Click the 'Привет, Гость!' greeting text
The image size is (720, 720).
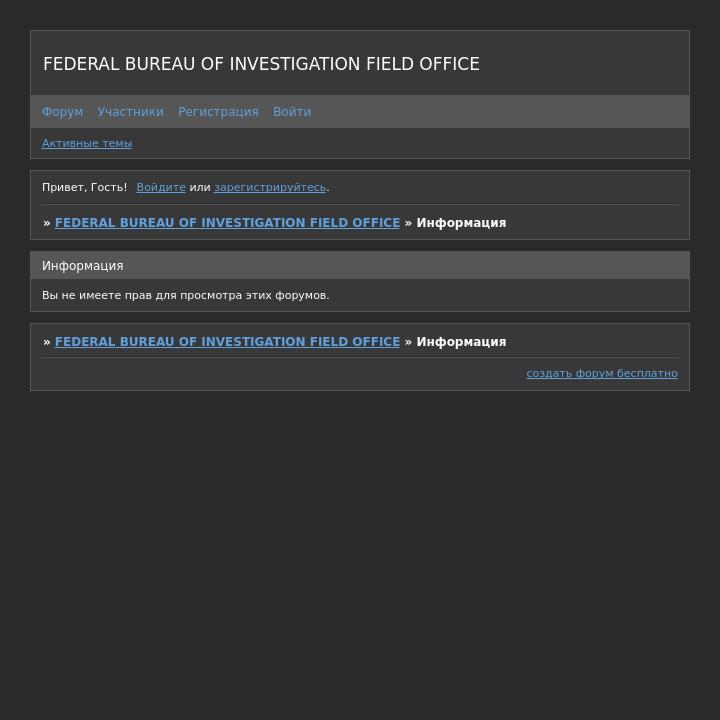click(x=84, y=187)
